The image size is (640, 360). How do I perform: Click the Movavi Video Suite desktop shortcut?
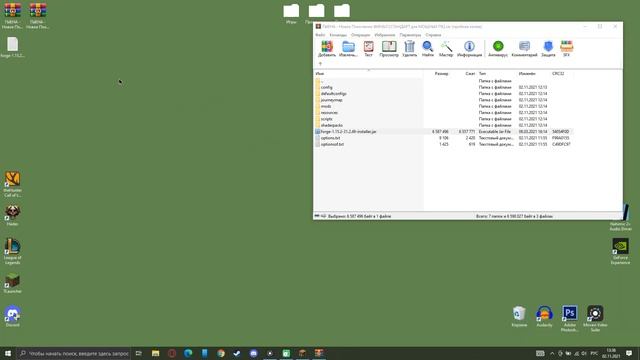[x=595, y=318]
